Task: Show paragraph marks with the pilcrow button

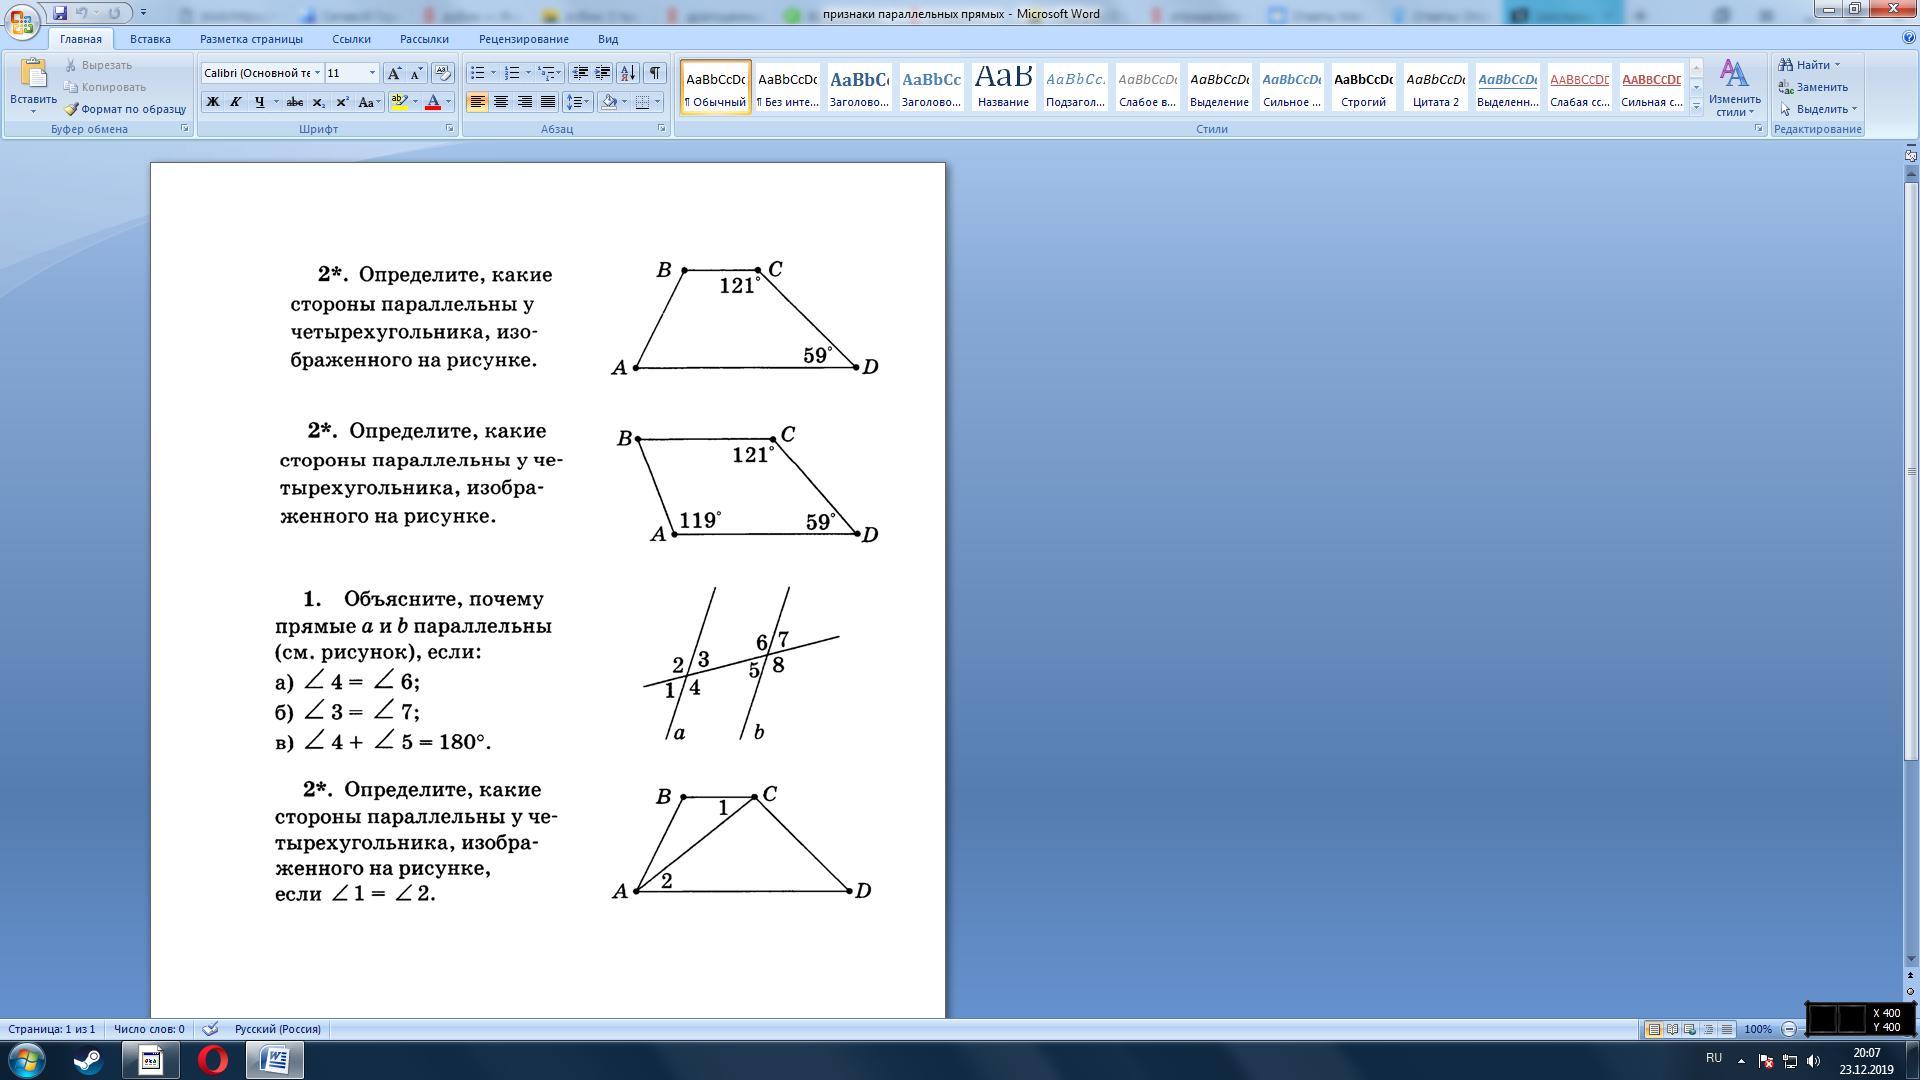Action: (654, 73)
